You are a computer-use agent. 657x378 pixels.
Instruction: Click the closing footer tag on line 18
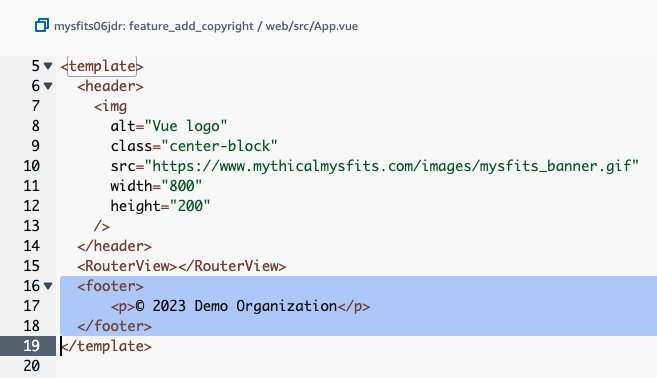(114, 326)
